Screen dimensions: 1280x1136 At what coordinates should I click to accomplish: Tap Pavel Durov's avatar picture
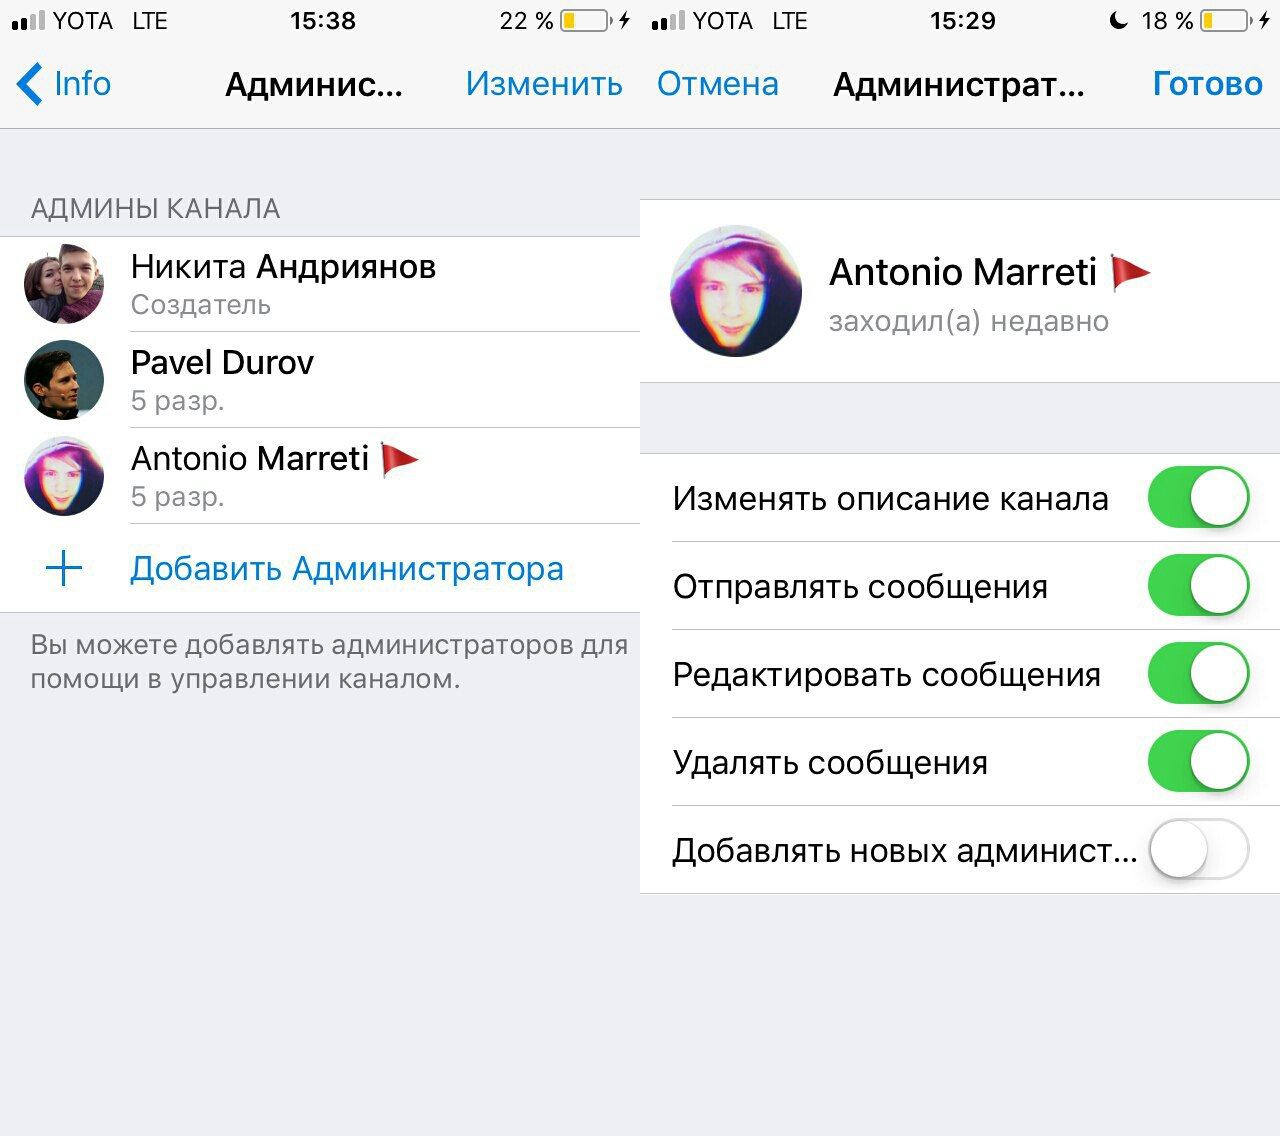[64, 380]
